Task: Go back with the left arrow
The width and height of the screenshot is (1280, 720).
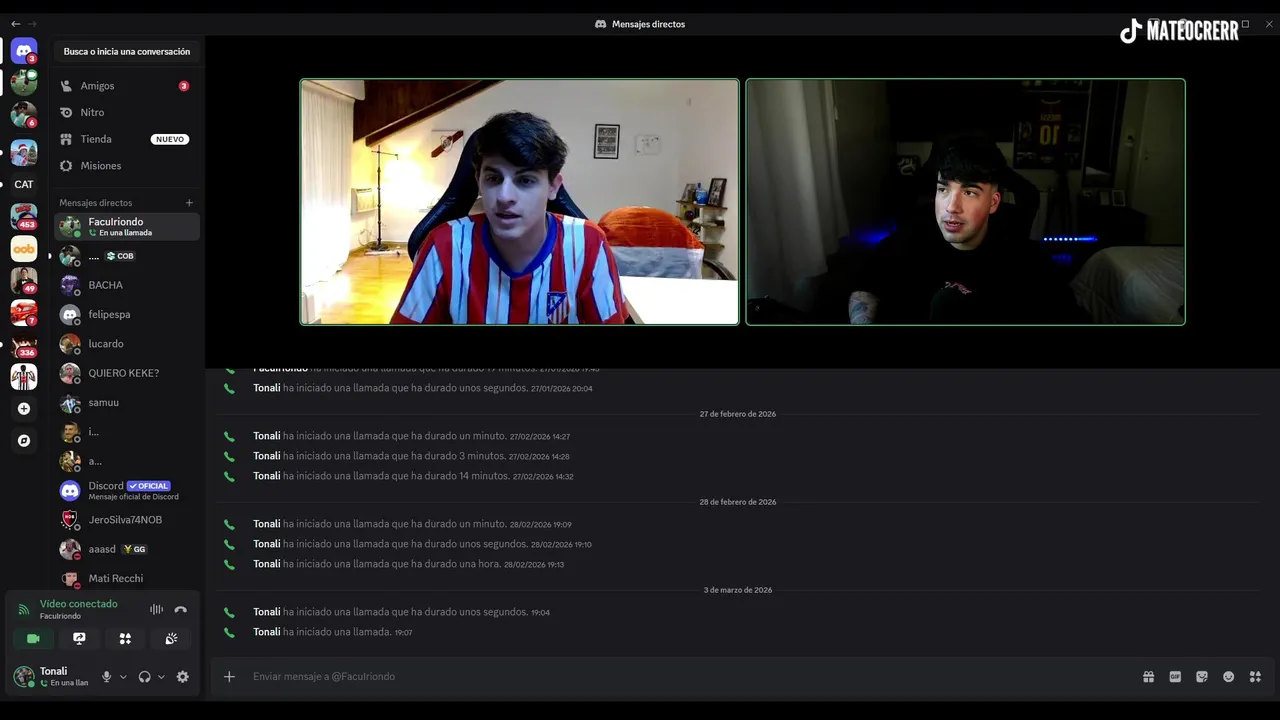Action: tap(15, 23)
